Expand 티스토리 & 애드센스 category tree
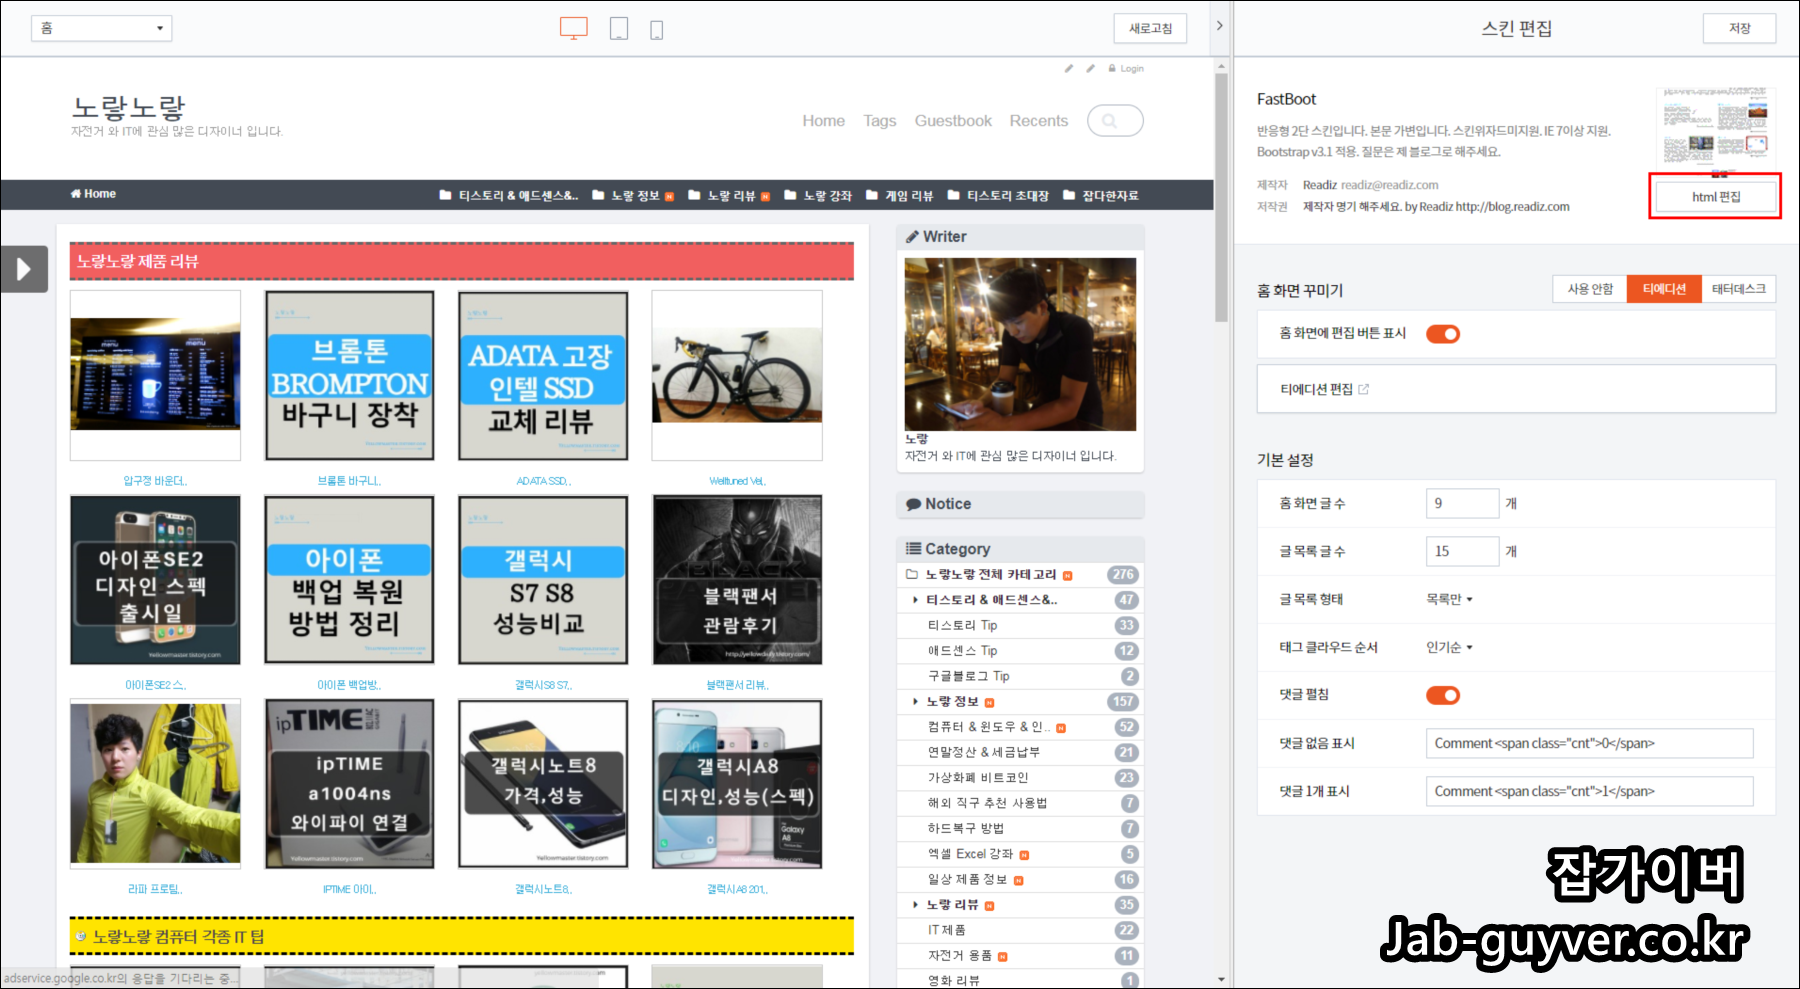 (x=915, y=600)
